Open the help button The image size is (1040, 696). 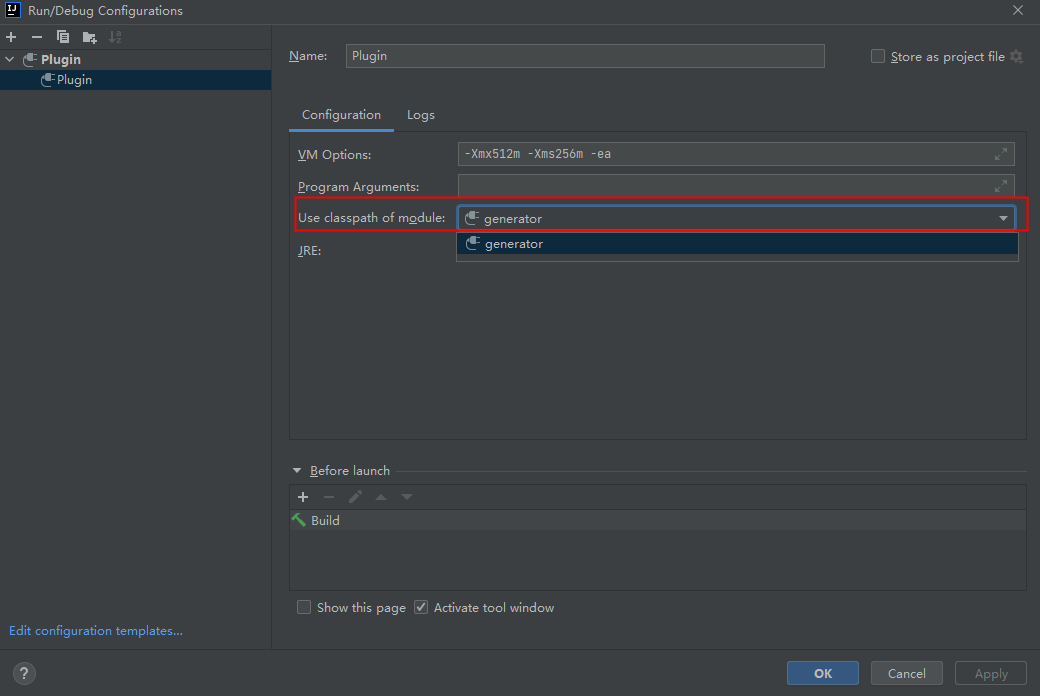click(24, 673)
